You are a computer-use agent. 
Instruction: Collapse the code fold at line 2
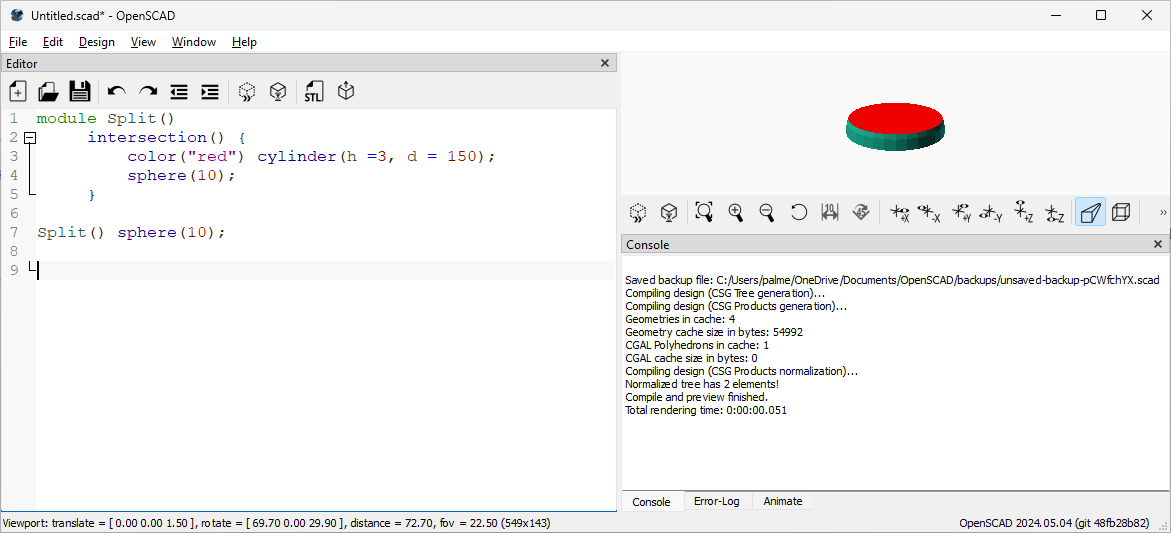coord(30,138)
